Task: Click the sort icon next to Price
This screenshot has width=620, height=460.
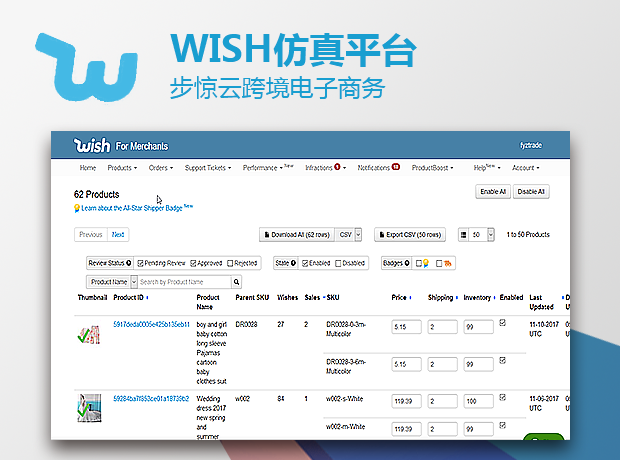Action: [410, 297]
